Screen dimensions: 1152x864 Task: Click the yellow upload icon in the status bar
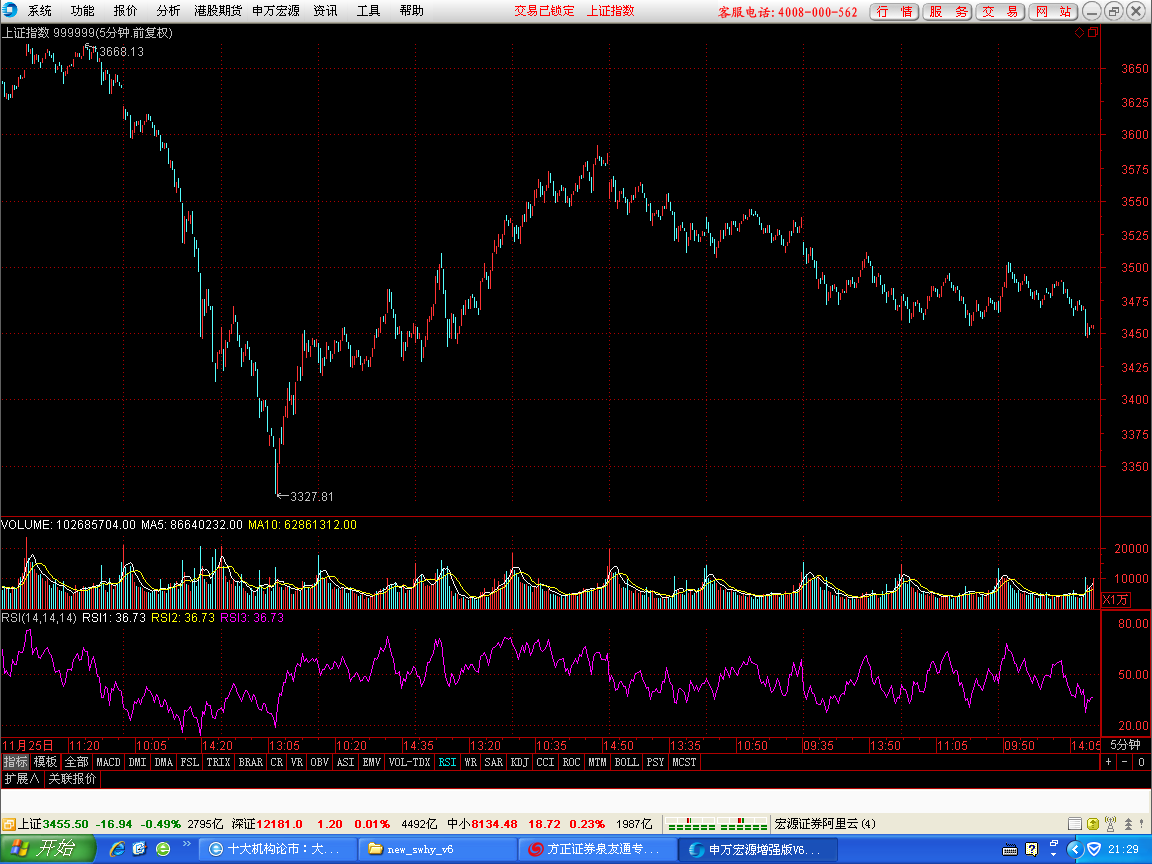click(x=1093, y=824)
